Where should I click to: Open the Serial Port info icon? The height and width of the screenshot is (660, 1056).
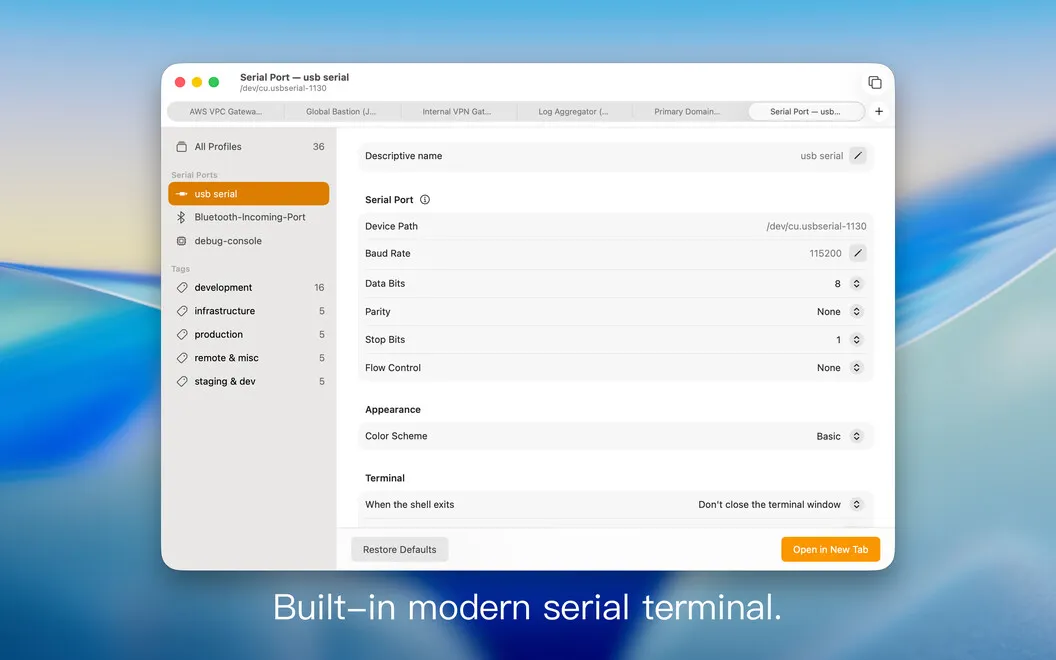425,199
